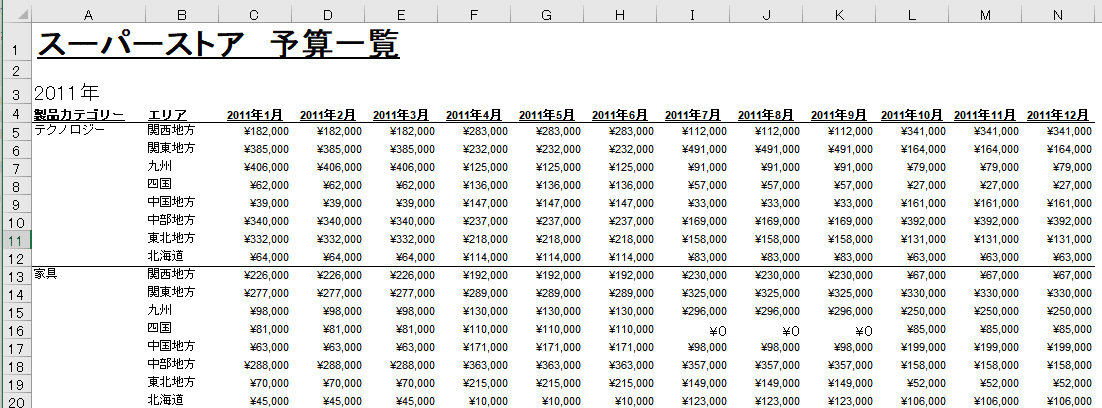Select column N header
Viewport: 1102px width, 408px height.
point(1058,15)
